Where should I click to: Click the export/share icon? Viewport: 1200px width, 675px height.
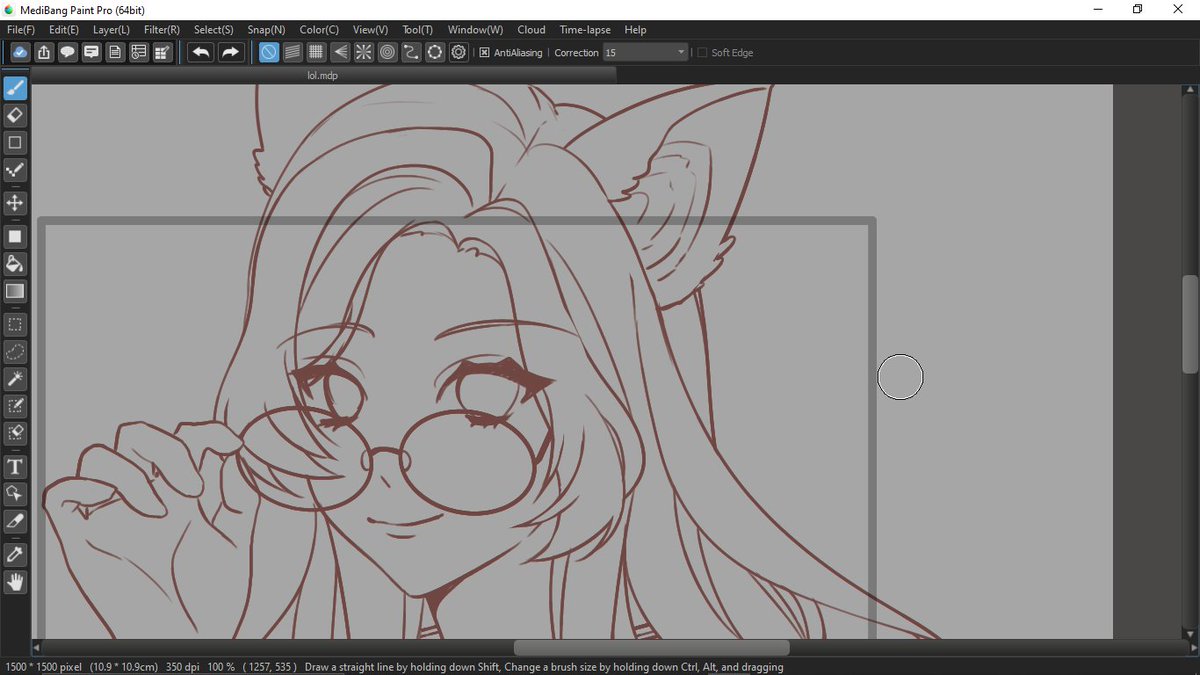click(x=44, y=52)
